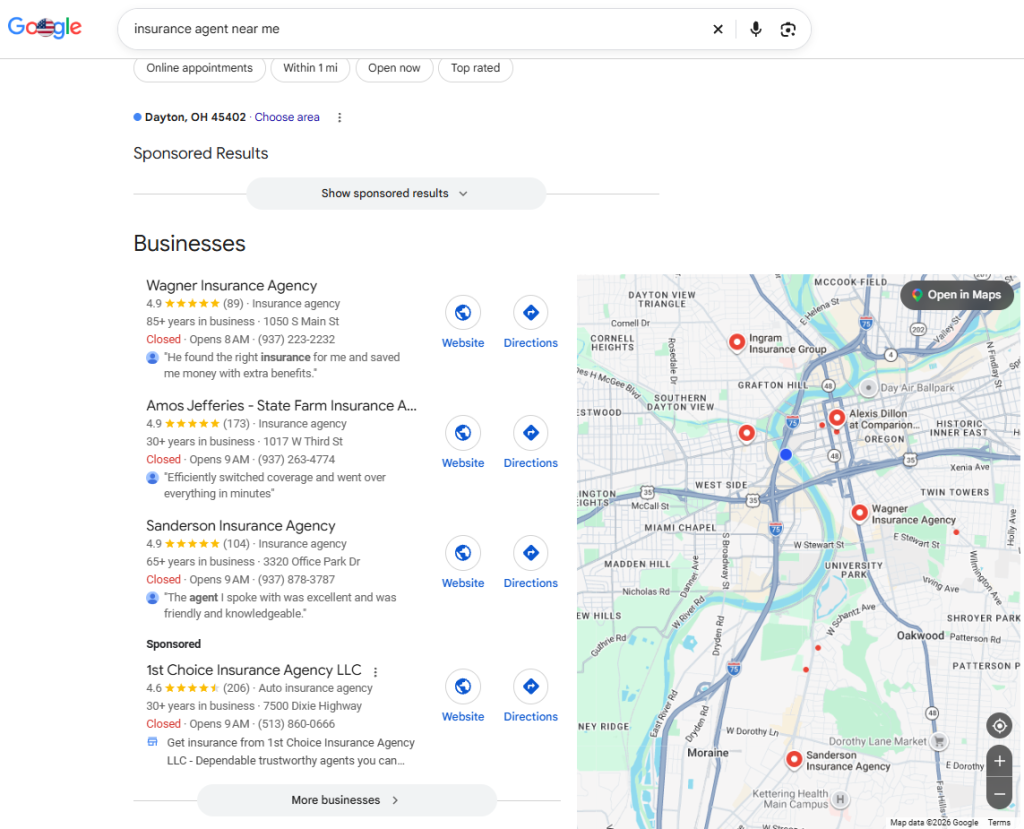Click the Terms link on the map
1024x829 pixels.
pos(999,822)
